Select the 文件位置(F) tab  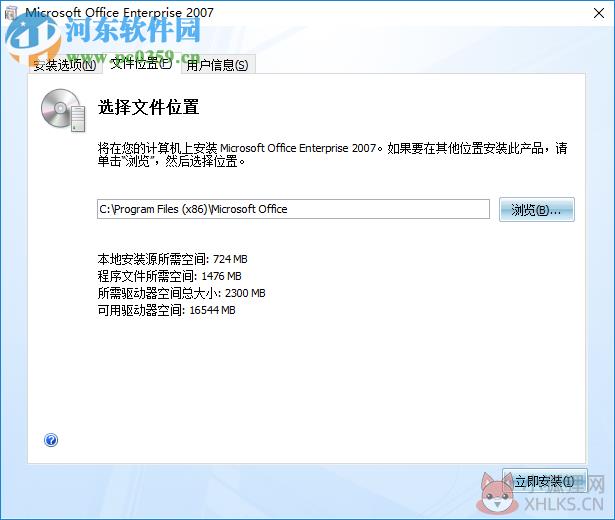[x=141, y=63]
